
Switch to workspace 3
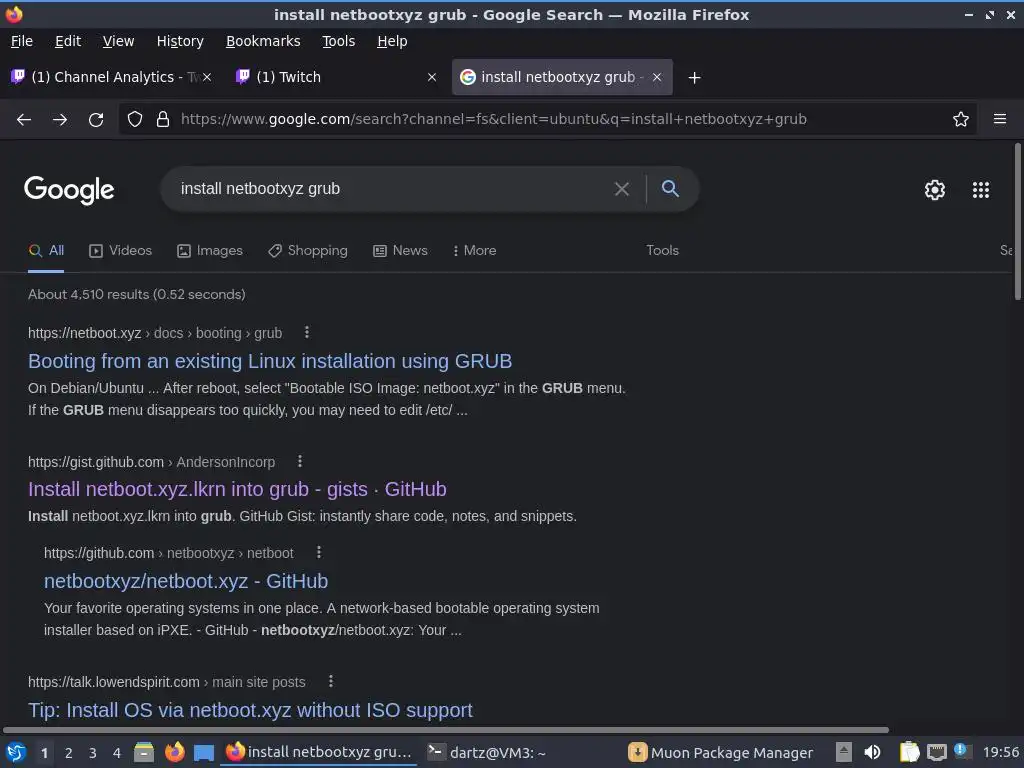click(x=93, y=753)
